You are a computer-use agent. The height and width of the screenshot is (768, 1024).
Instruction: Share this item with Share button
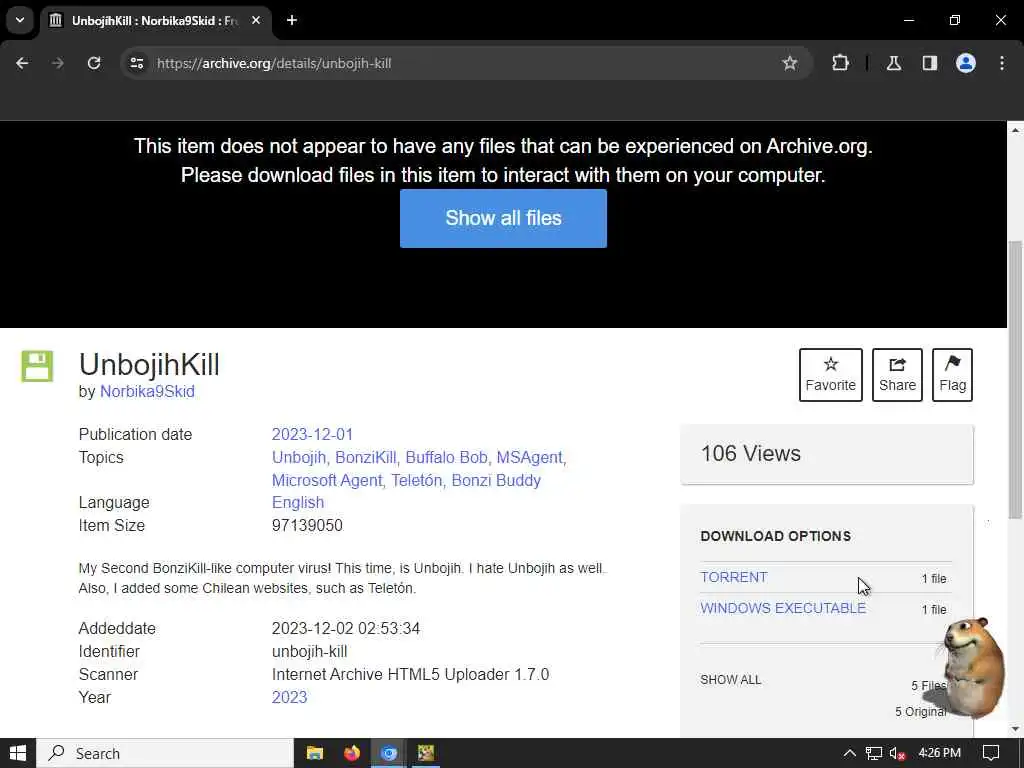(x=897, y=375)
